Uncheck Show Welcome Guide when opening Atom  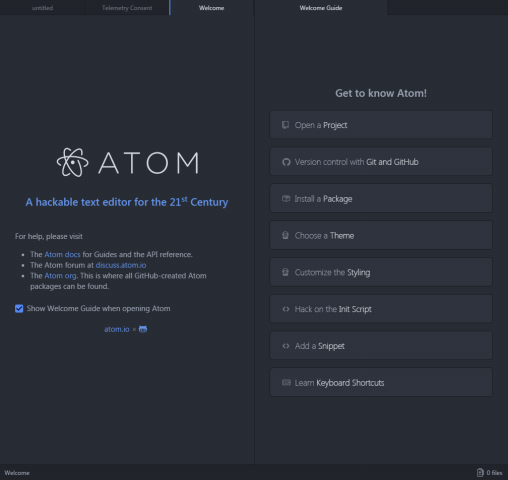(19, 309)
